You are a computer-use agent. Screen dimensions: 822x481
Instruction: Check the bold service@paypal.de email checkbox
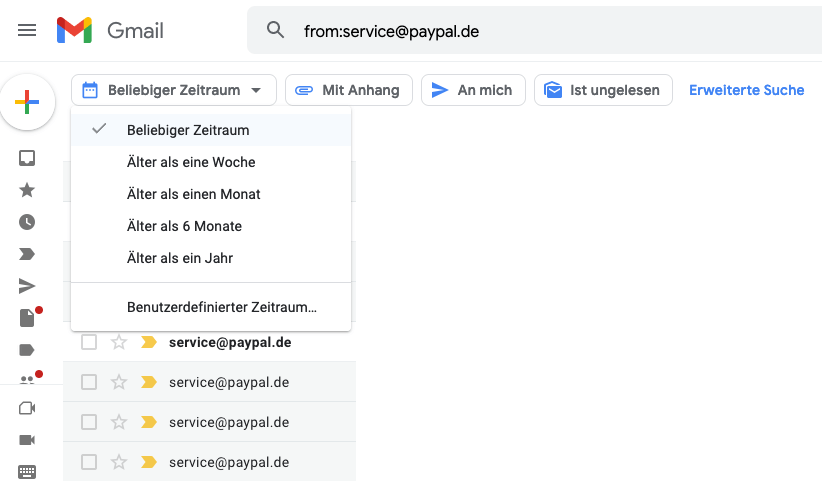[x=89, y=342]
